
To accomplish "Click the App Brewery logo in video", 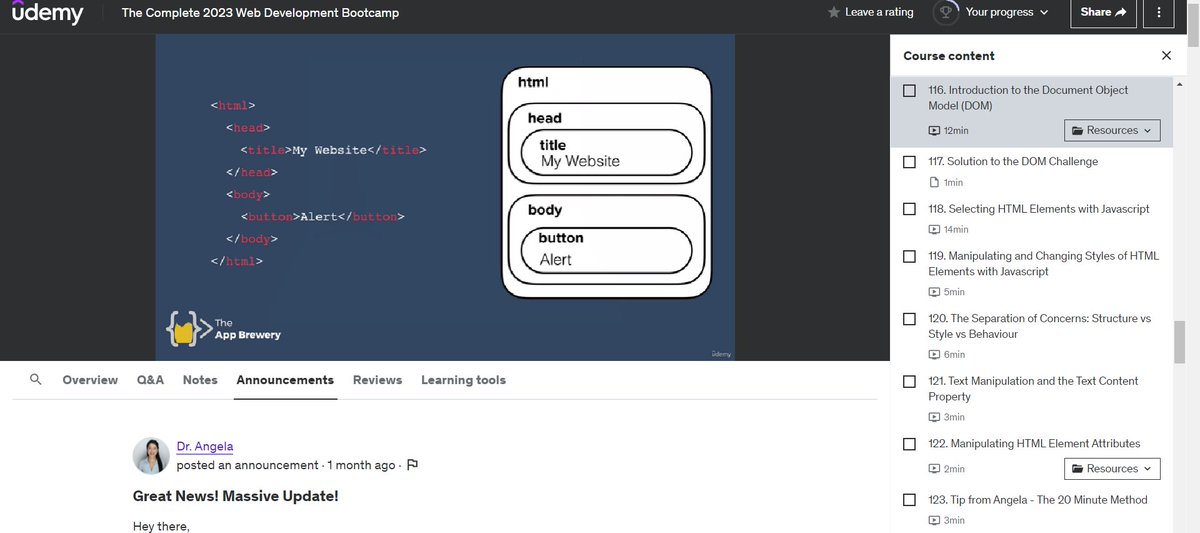I will click(225, 329).
